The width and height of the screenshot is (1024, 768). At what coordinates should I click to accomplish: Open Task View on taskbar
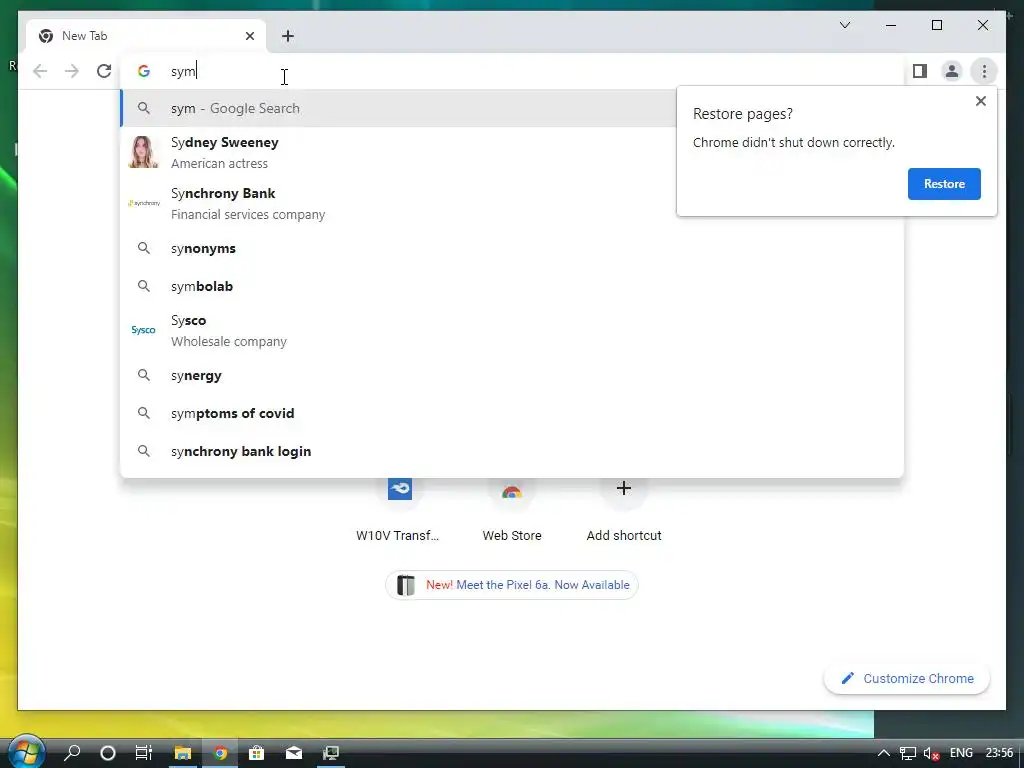click(144, 753)
